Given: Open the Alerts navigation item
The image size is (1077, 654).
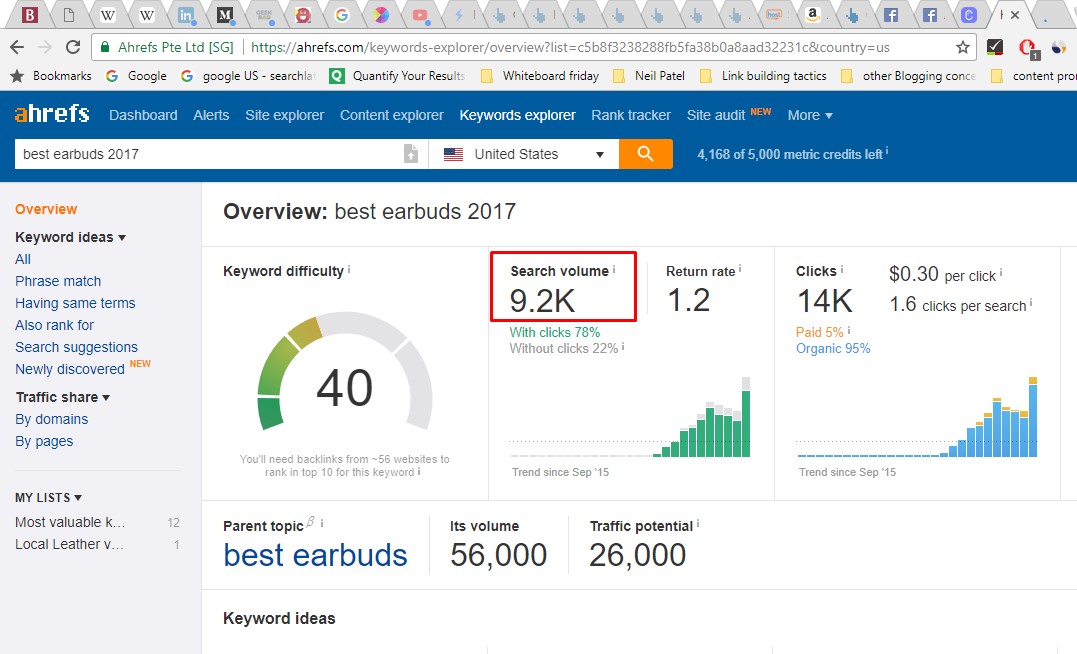Looking at the screenshot, I should tap(211, 115).
